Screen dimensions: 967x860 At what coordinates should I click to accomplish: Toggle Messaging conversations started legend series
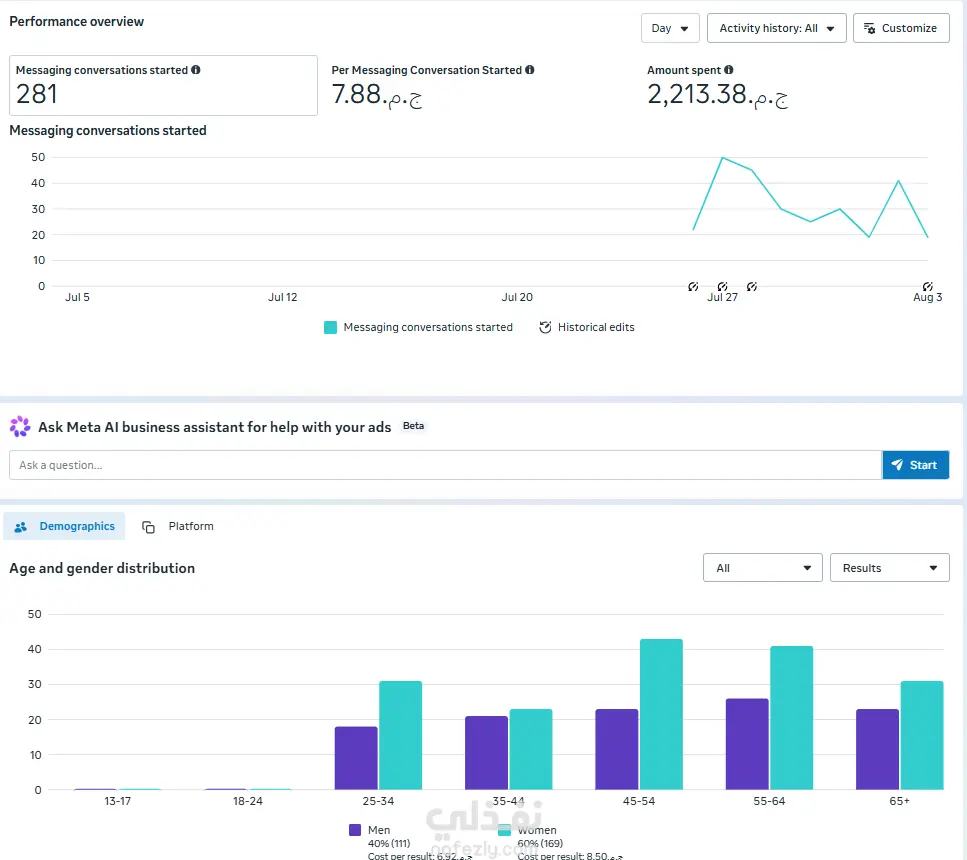point(418,327)
